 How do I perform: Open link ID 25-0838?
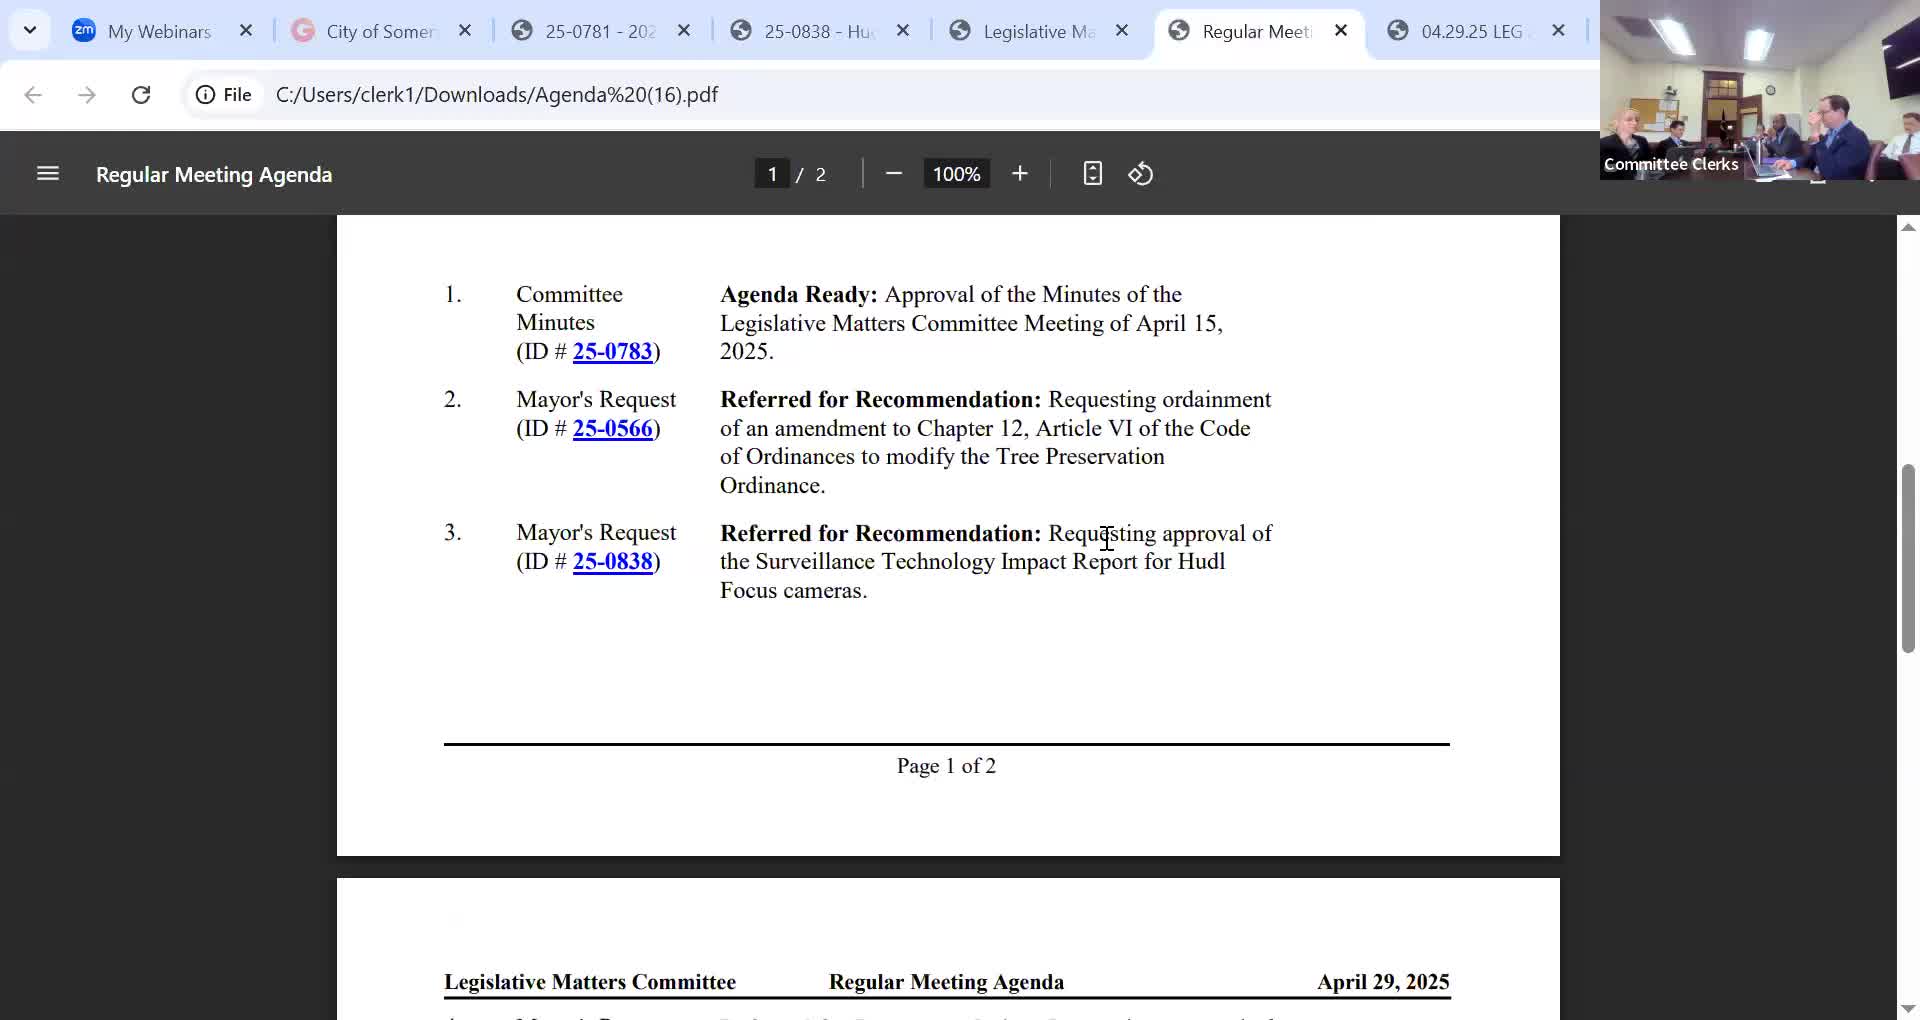[612, 562]
